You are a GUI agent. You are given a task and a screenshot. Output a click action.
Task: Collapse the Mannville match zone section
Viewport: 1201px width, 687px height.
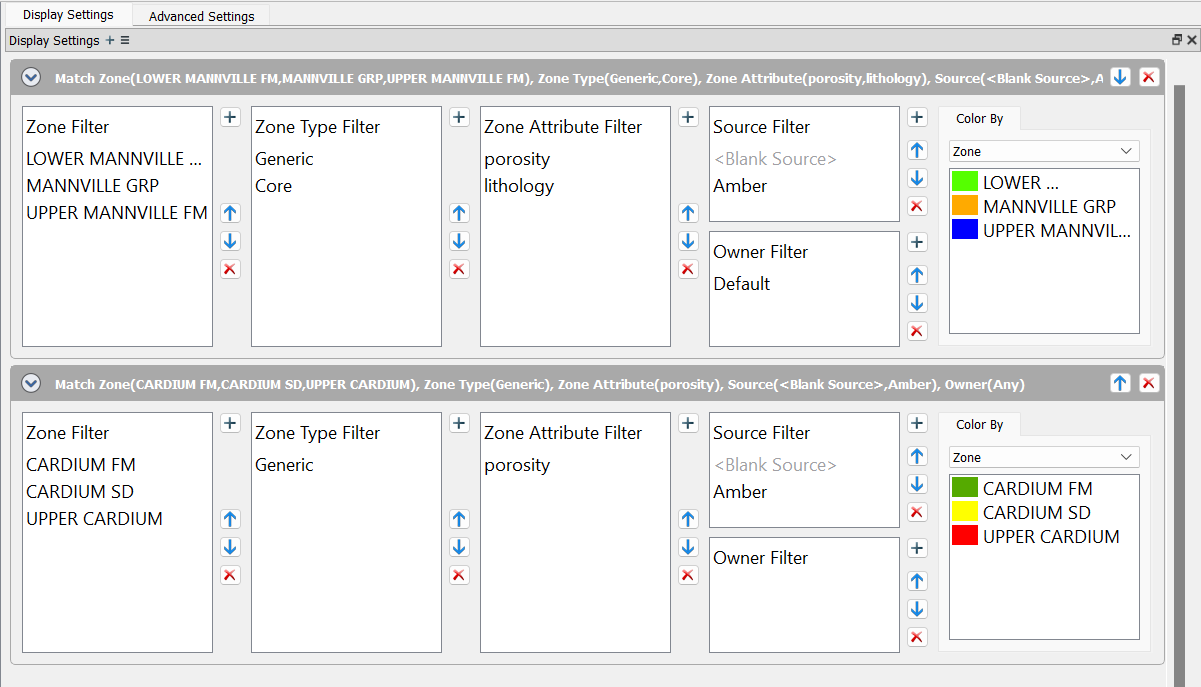(31, 77)
